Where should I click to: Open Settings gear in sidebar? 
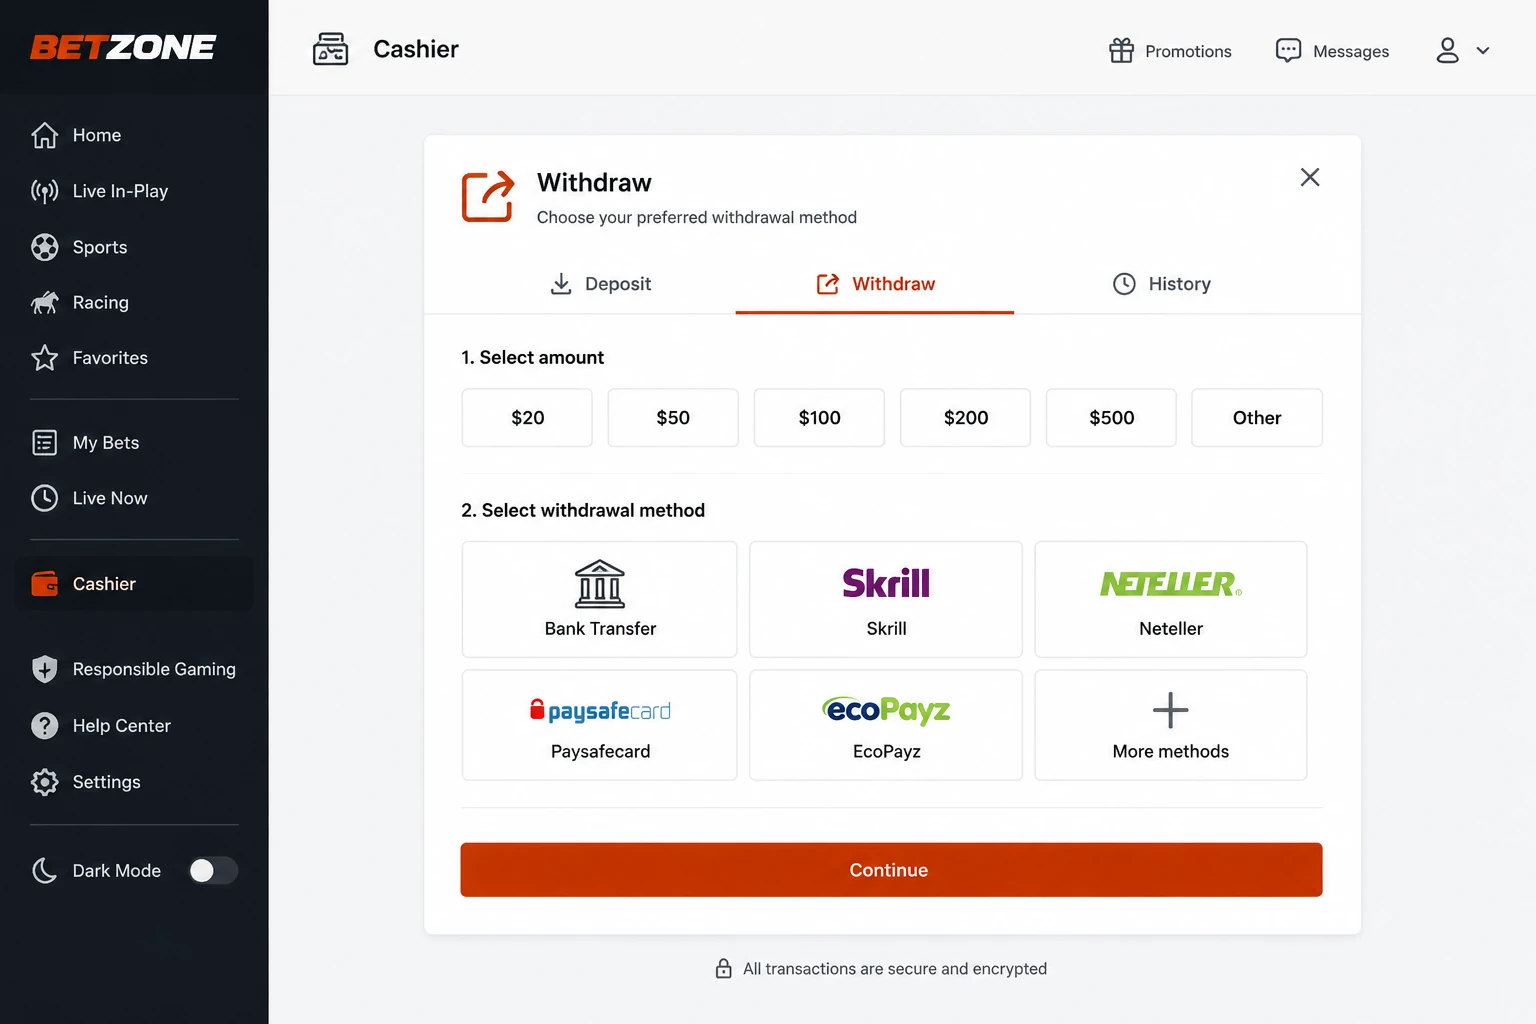tap(44, 782)
